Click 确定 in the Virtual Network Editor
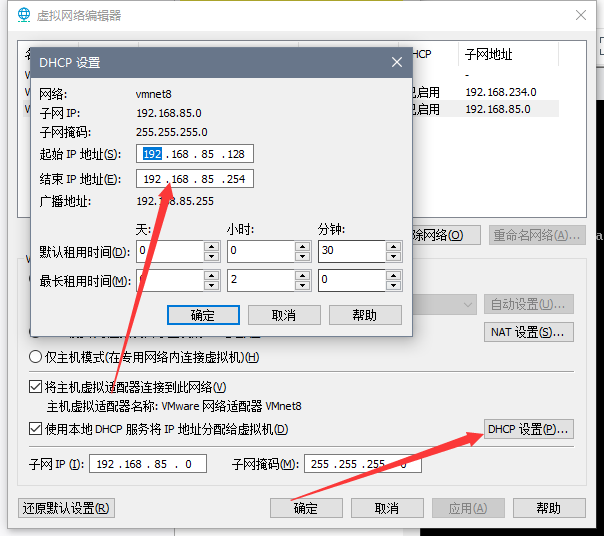The height and width of the screenshot is (536, 604). click(x=306, y=508)
